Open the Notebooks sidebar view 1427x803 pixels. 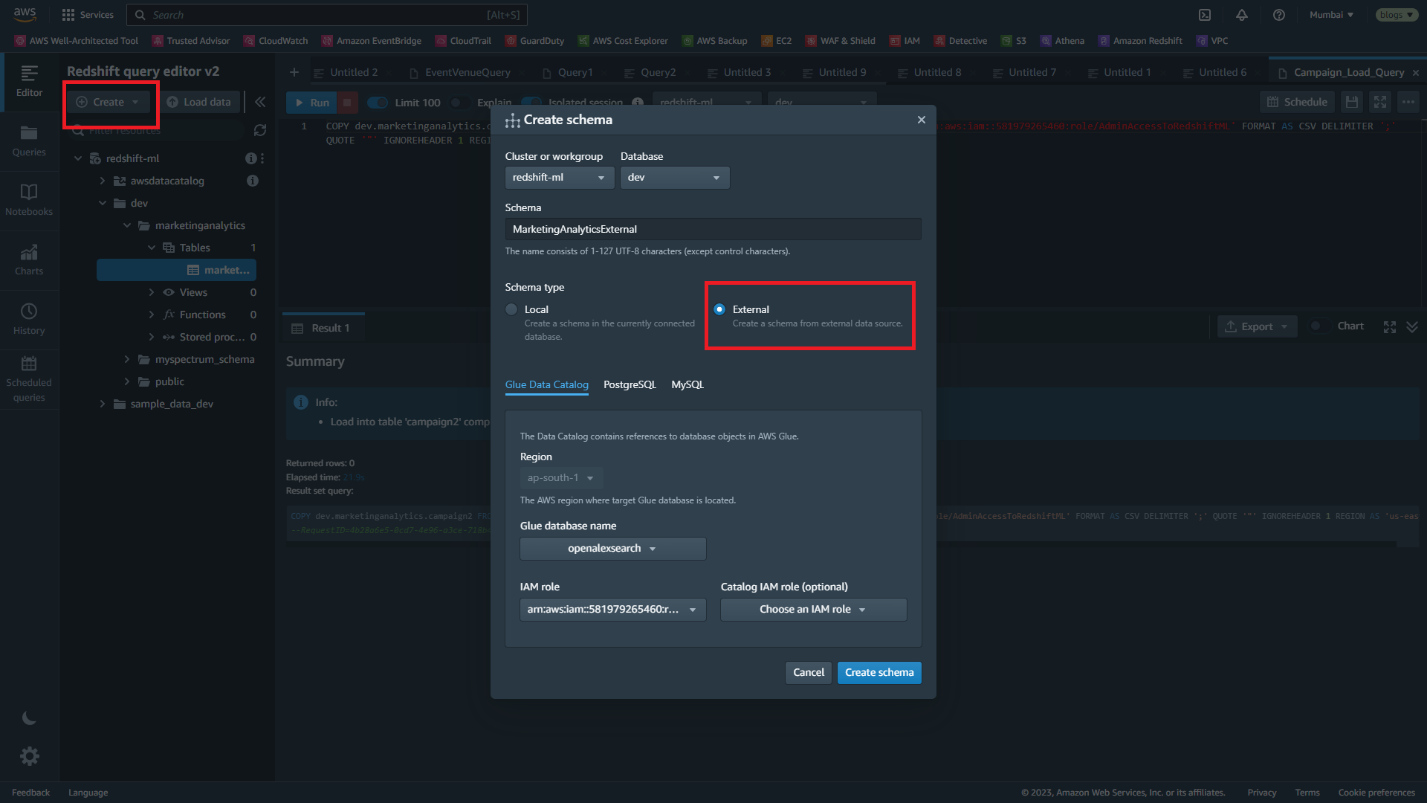[x=29, y=200]
